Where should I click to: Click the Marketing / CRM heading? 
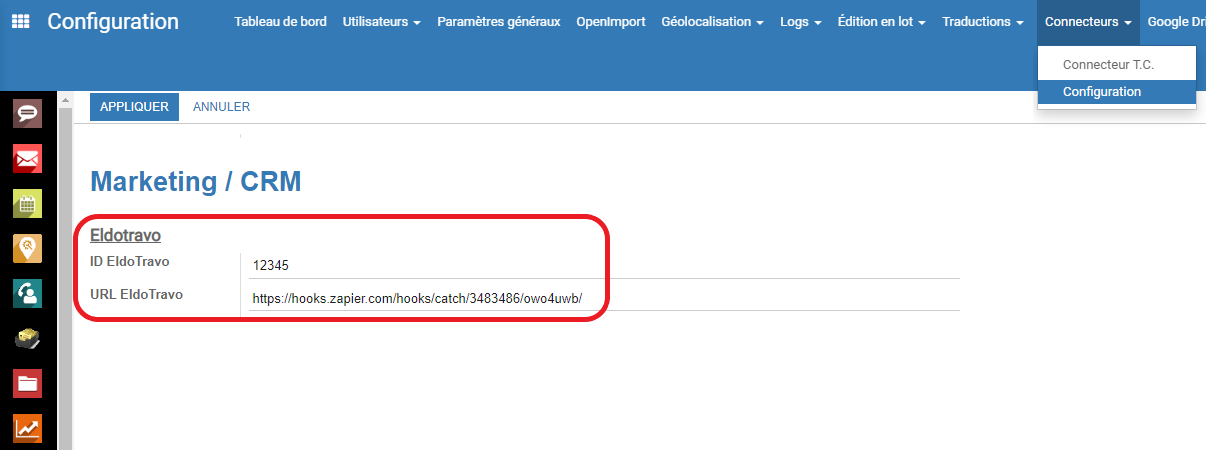coord(195,182)
